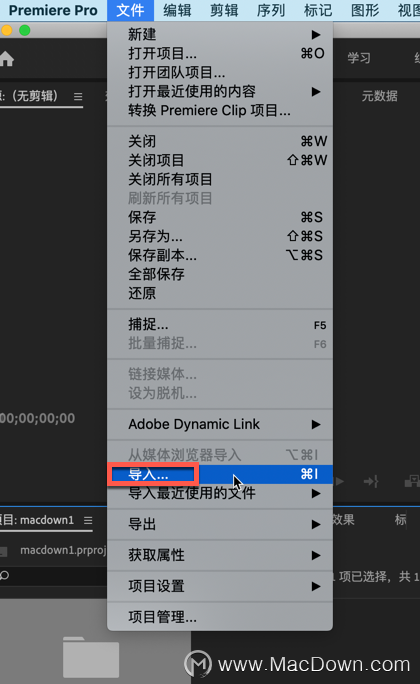This screenshot has width=420, height=684.
Task: Choose 导入... from the file menu
Action: click(x=220, y=474)
